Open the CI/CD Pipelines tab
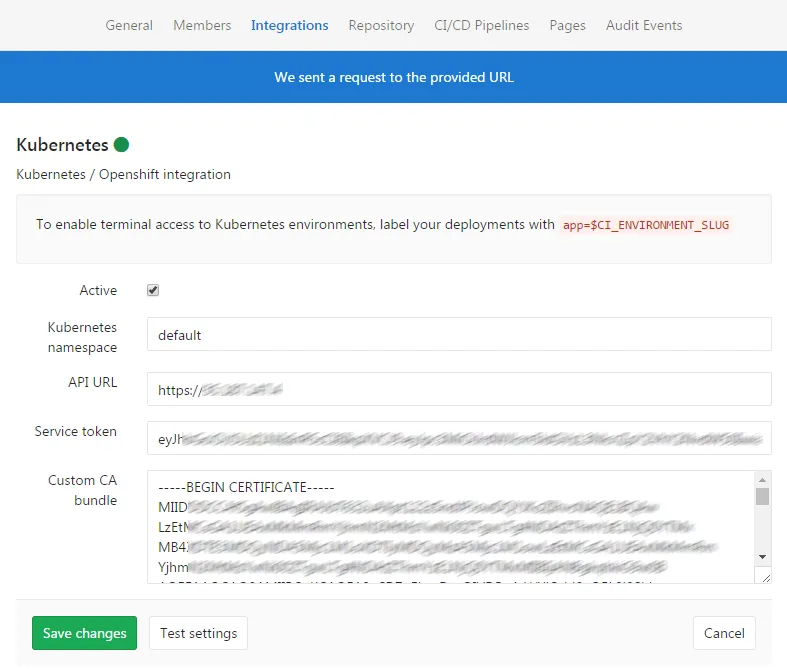The width and height of the screenshot is (787, 669). pos(481,25)
